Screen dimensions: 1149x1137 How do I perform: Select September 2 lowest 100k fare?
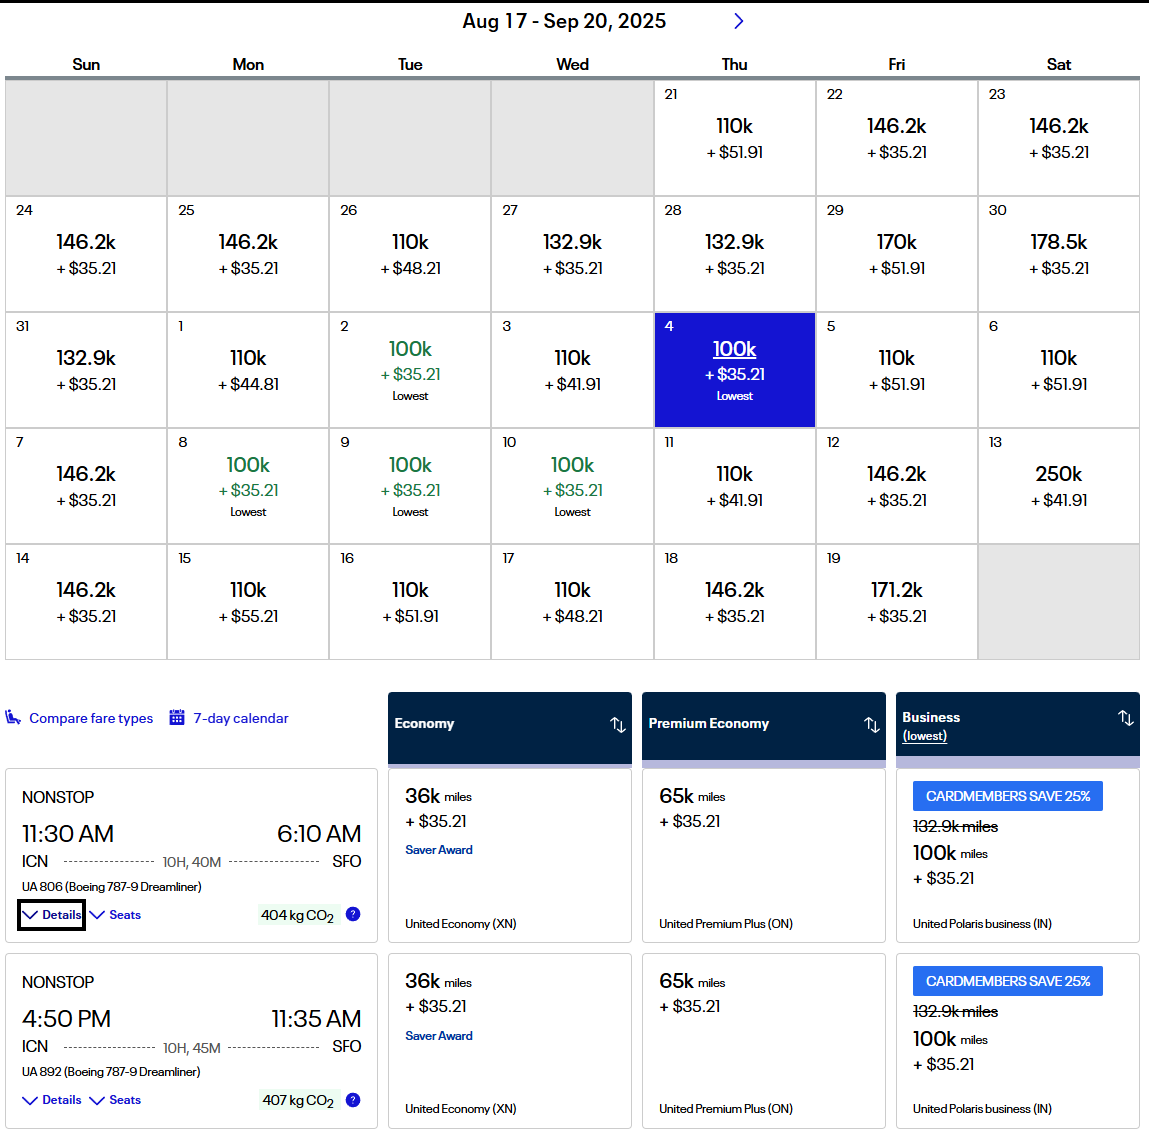410,370
